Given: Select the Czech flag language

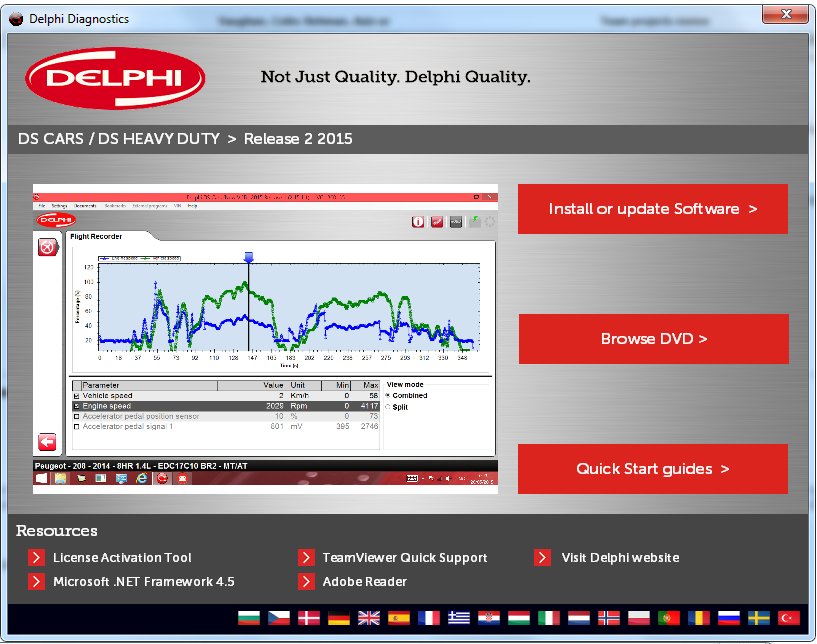Looking at the screenshot, I should (x=279, y=618).
